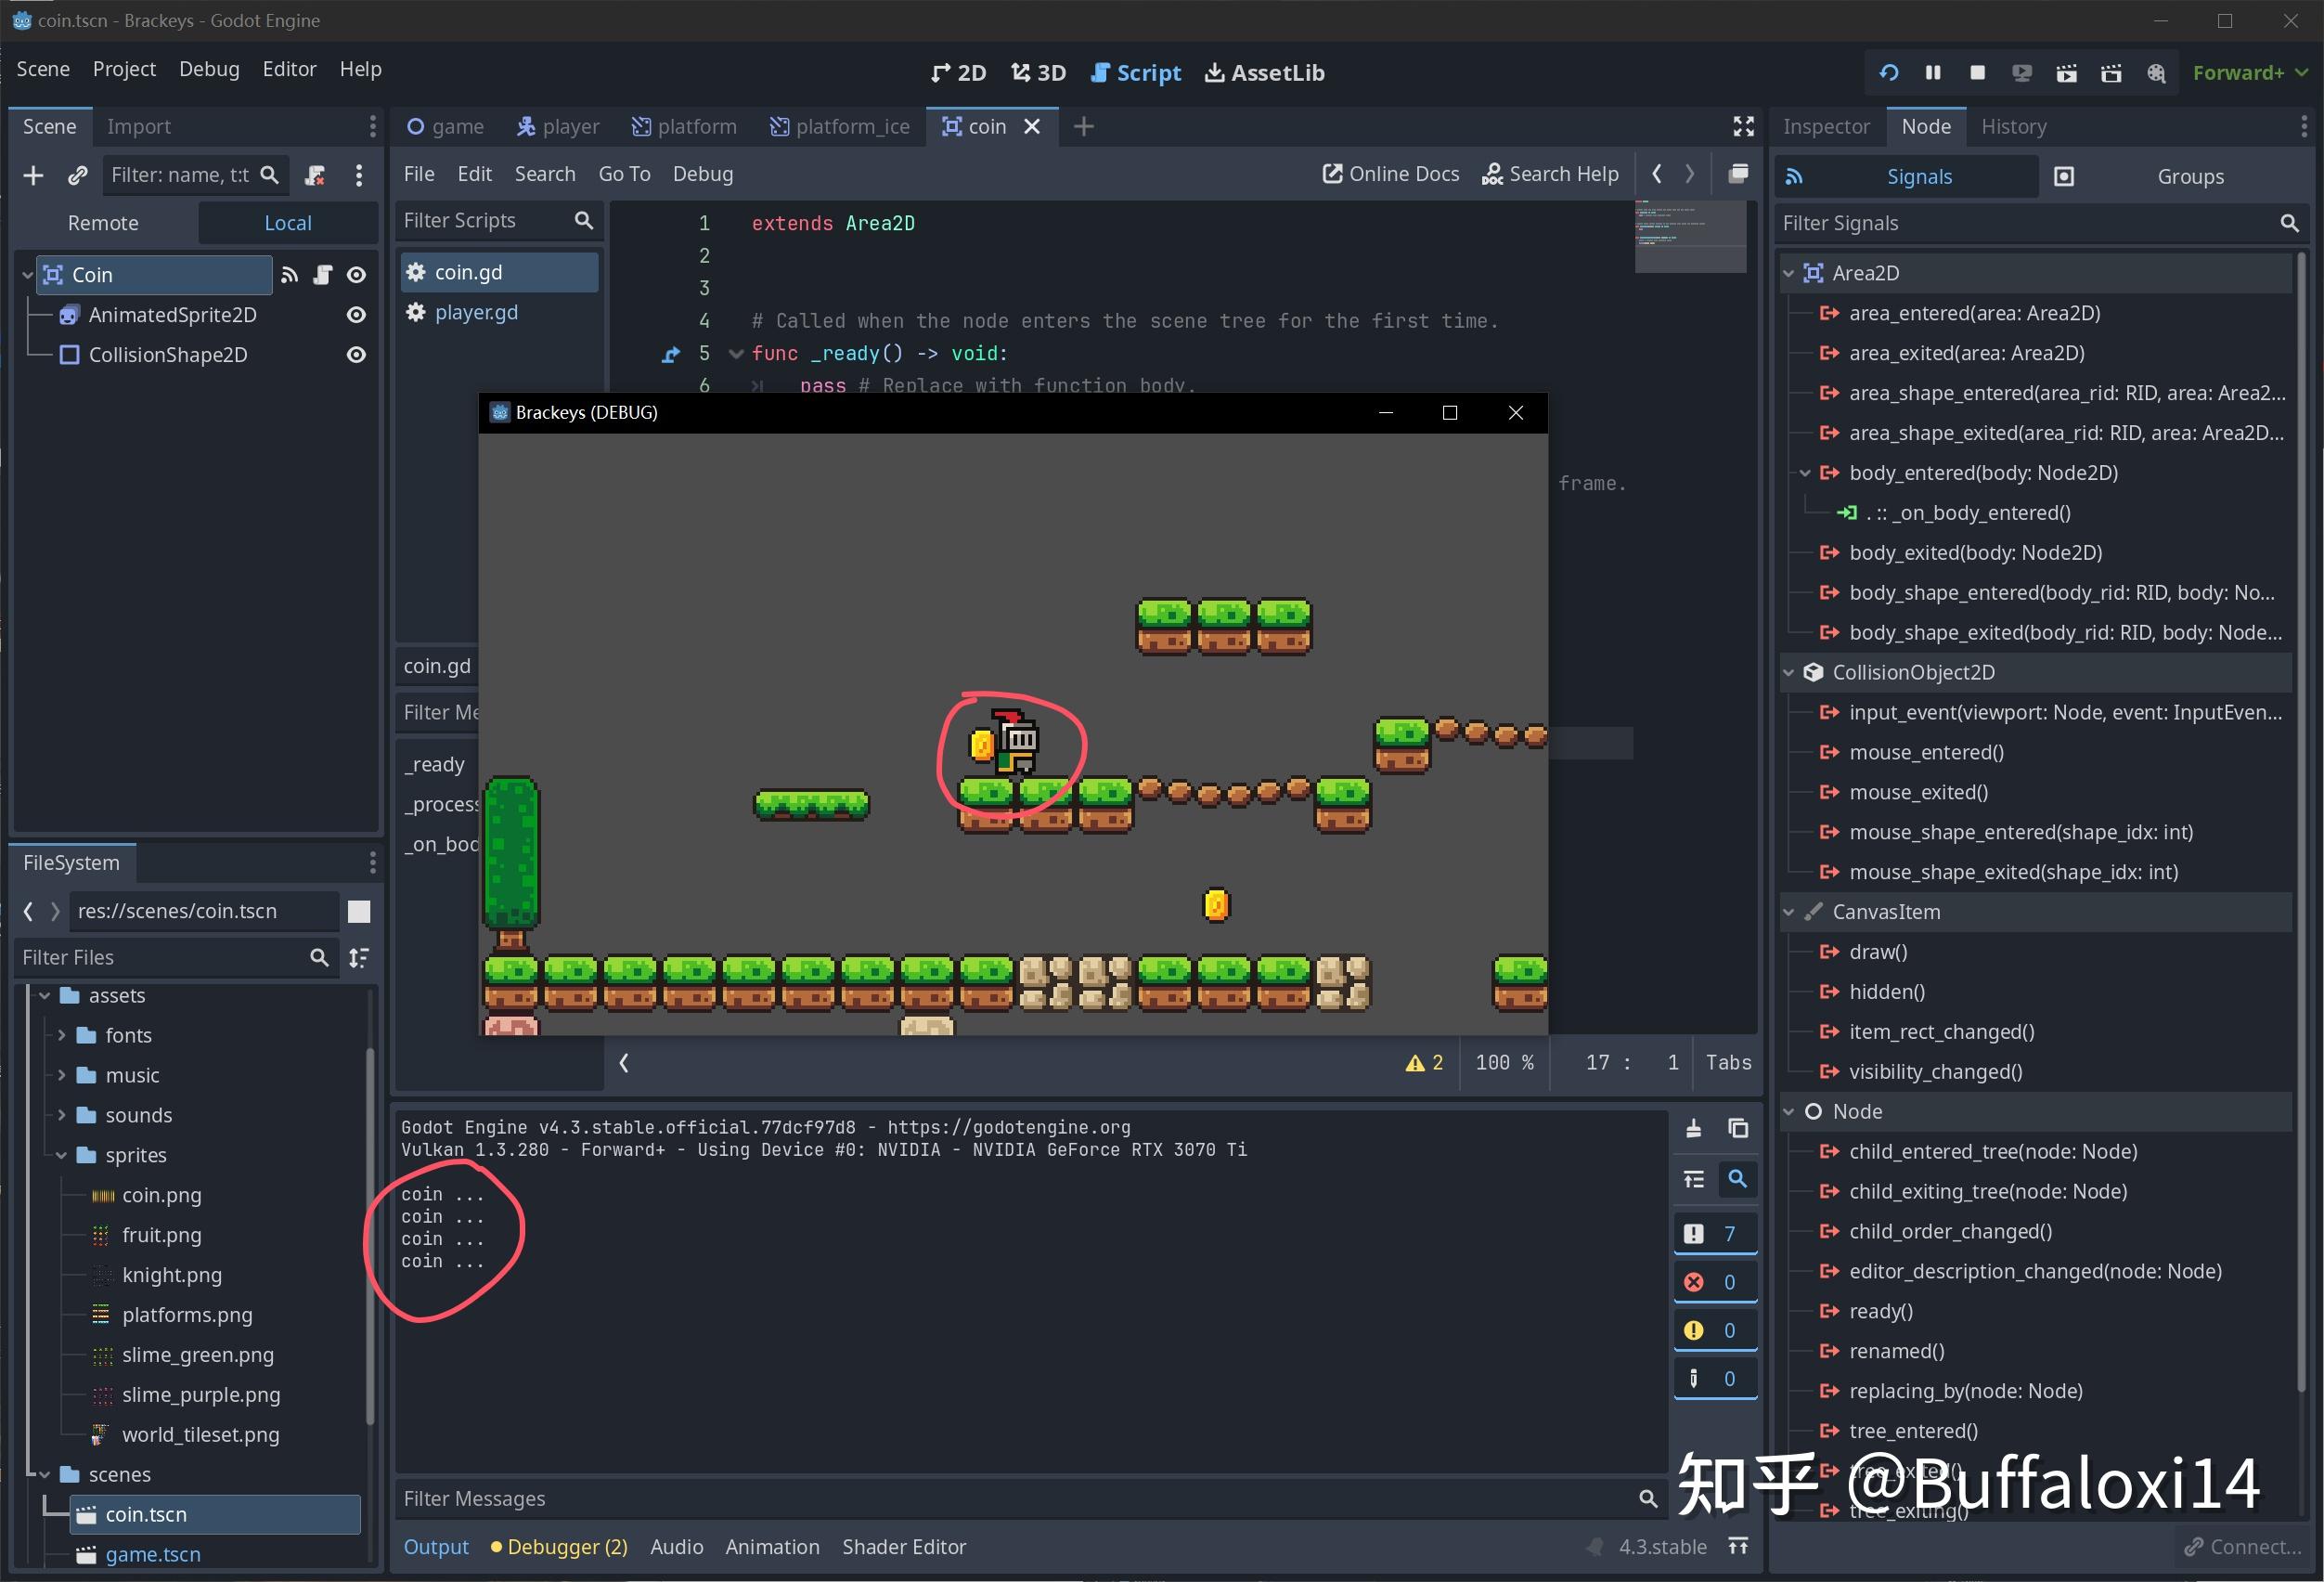Clear the Output panel
The height and width of the screenshot is (1582, 2324).
[x=1693, y=1129]
